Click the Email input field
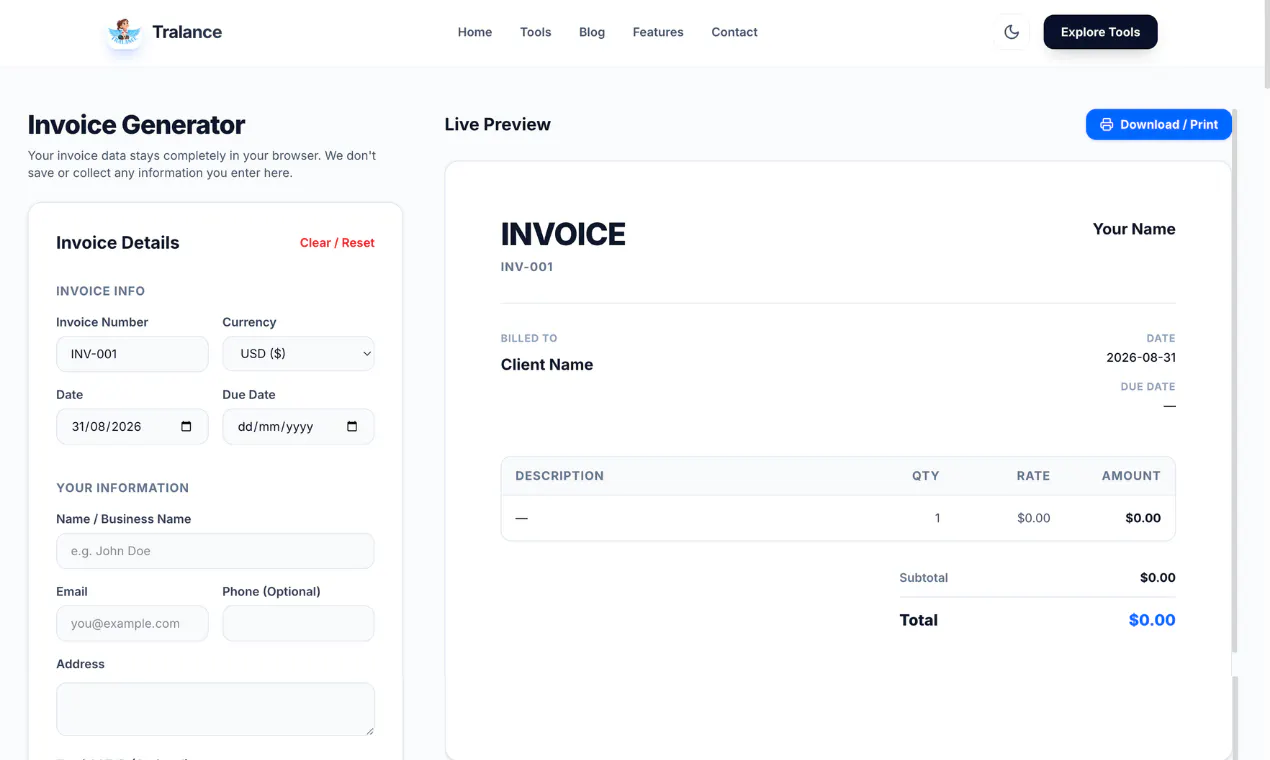 (132, 623)
